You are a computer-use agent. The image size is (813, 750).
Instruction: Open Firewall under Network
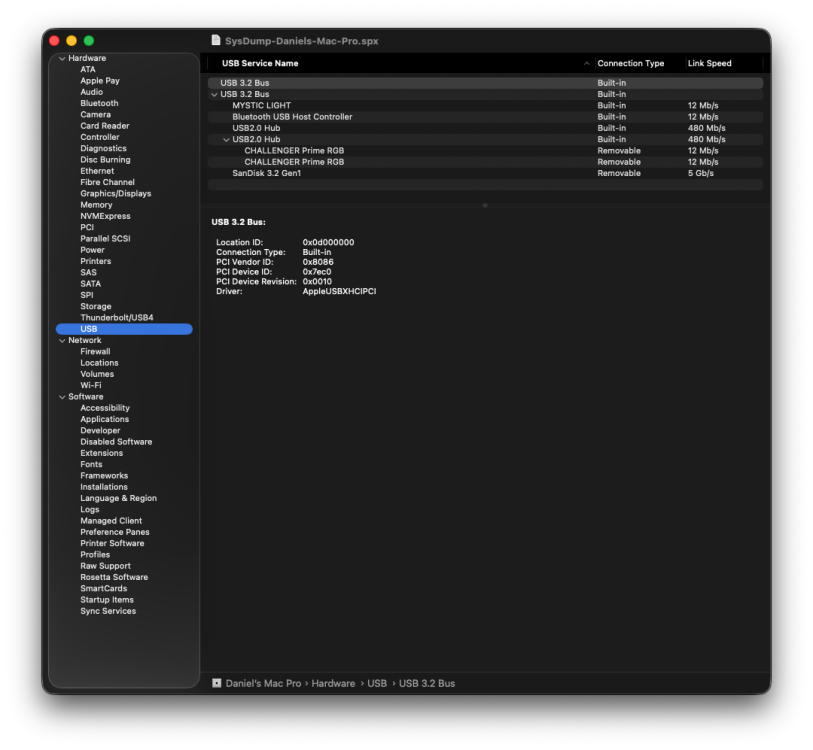point(95,352)
